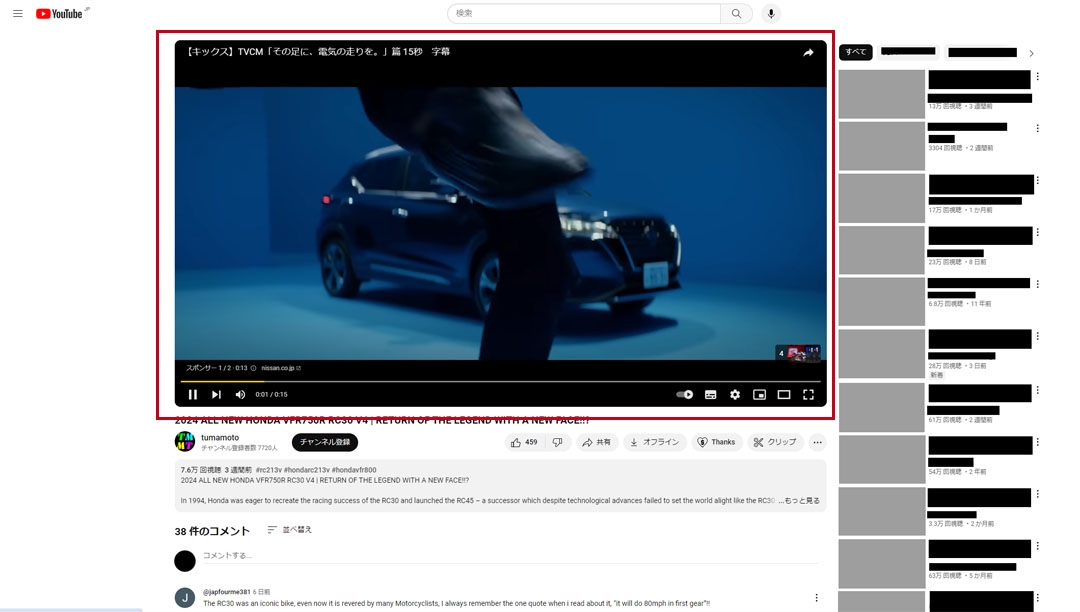Select the すべて filter chip
Image resolution: width=1080 pixels, height=612 pixels.
tap(855, 52)
